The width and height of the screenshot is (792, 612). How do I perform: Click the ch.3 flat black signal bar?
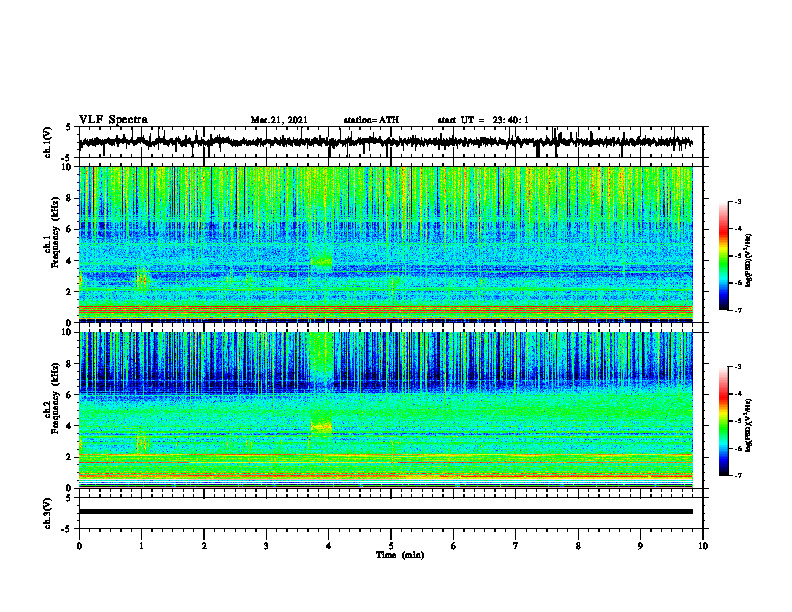[385, 512]
